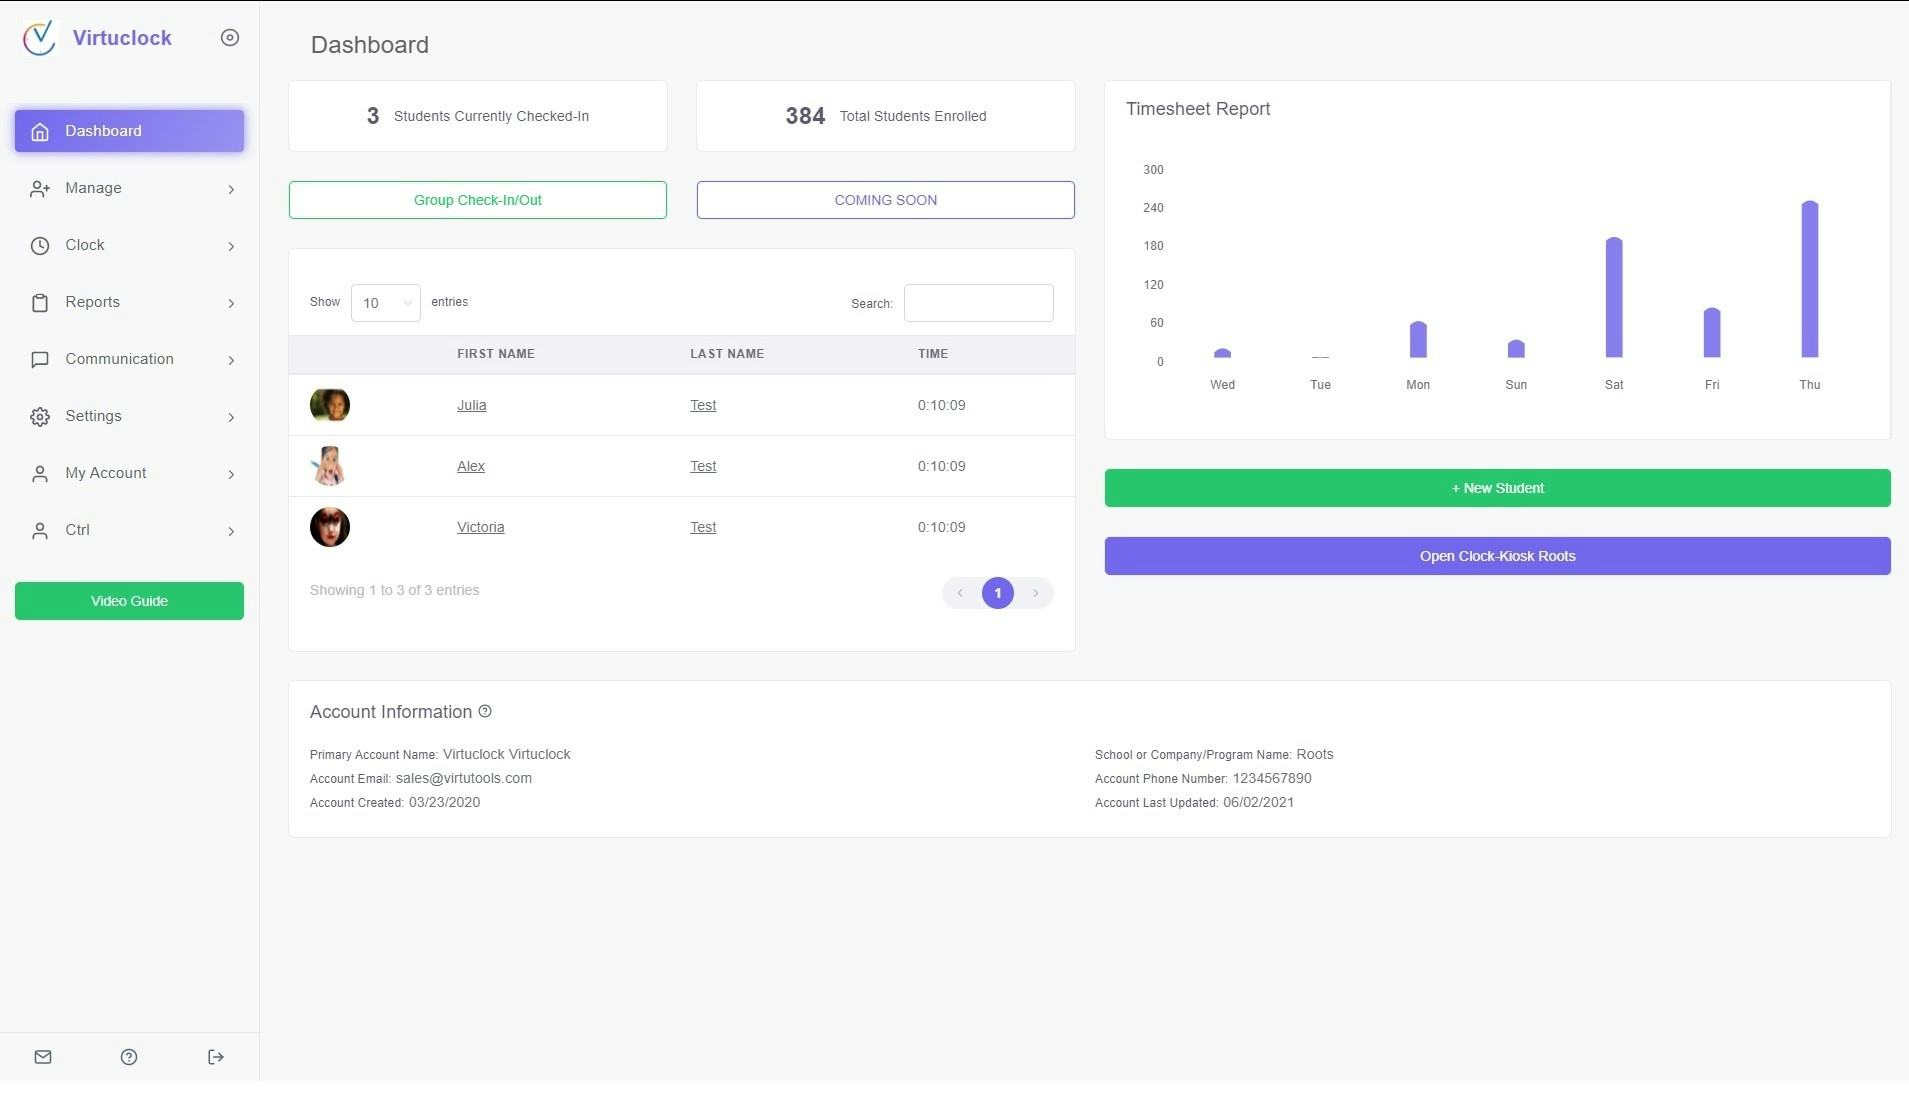Click the + New Student button
The width and height of the screenshot is (1909, 1112).
tap(1497, 488)
